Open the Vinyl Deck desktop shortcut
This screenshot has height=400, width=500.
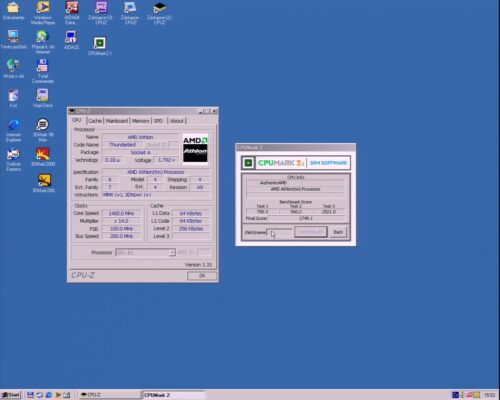[43, 98]
